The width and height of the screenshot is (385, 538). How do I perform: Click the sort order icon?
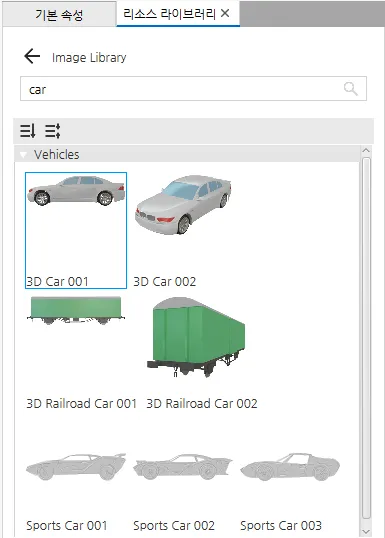(x=27, y=131)
